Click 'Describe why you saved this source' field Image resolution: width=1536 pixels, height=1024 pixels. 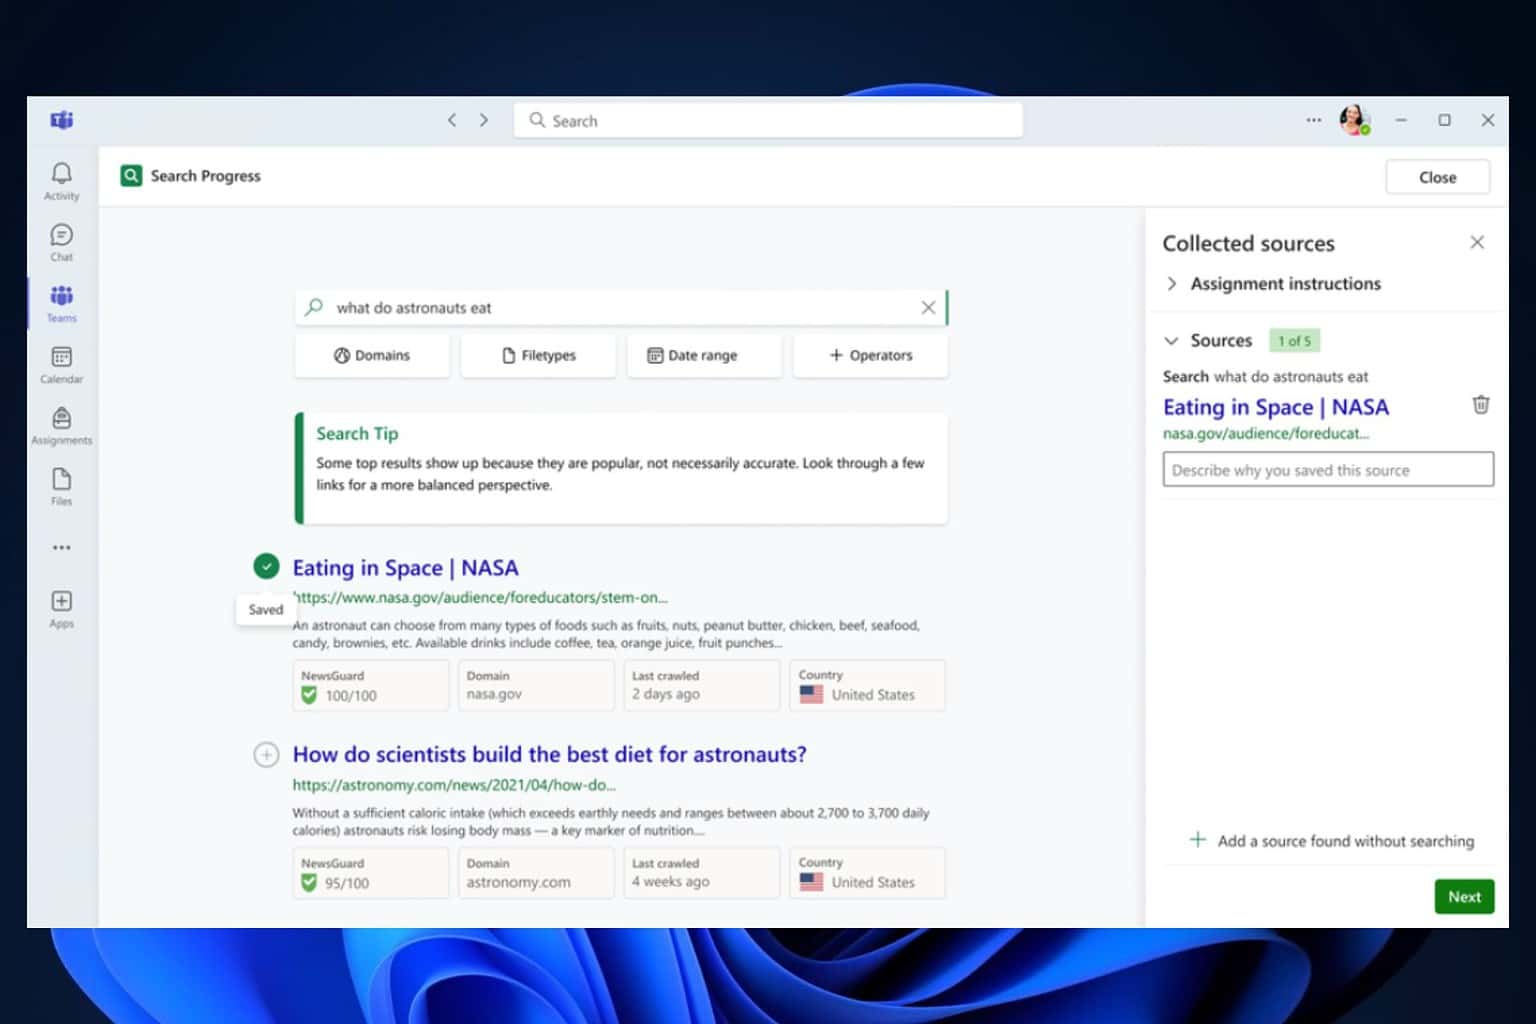[1328, 470]
